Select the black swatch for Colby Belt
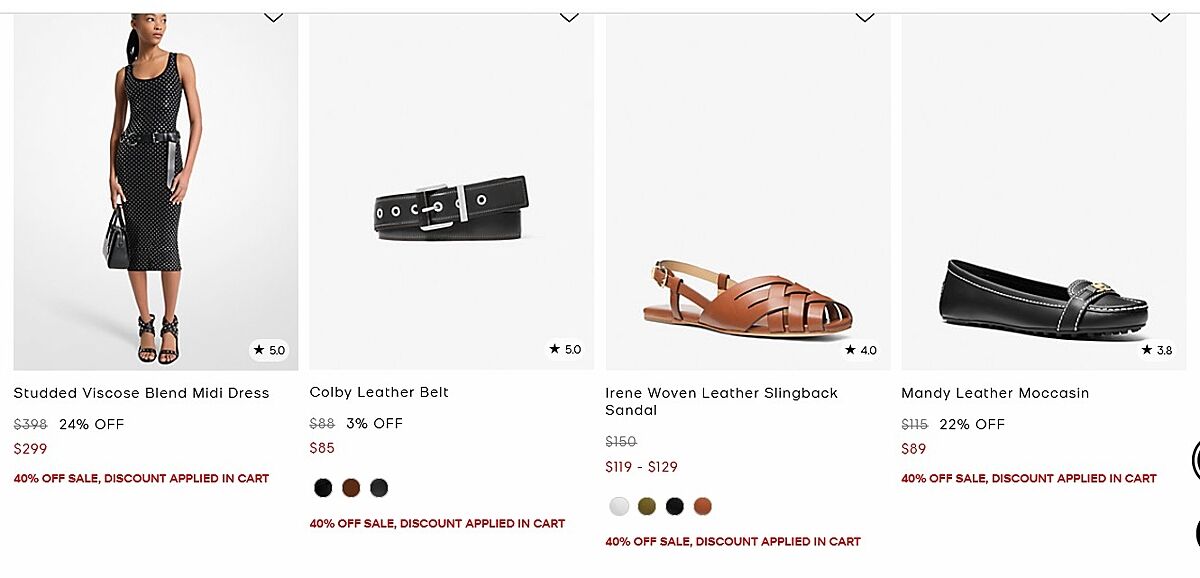Image resolution: width=1200 pixels, height=578 pixels. [323, 488]
